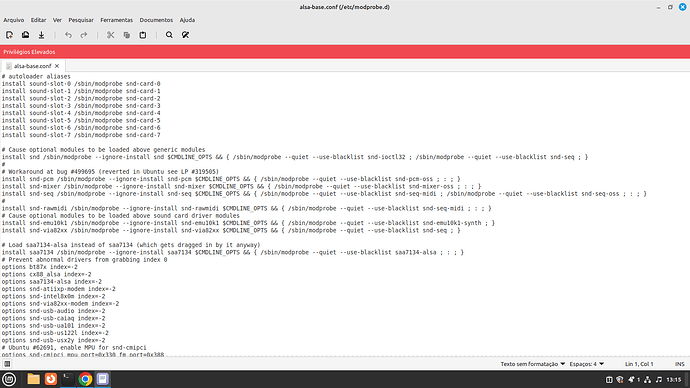The width and height of the screenshot is (690, 388).
Task: Open a file using the toolbar icon
Action: click(26, 35)
